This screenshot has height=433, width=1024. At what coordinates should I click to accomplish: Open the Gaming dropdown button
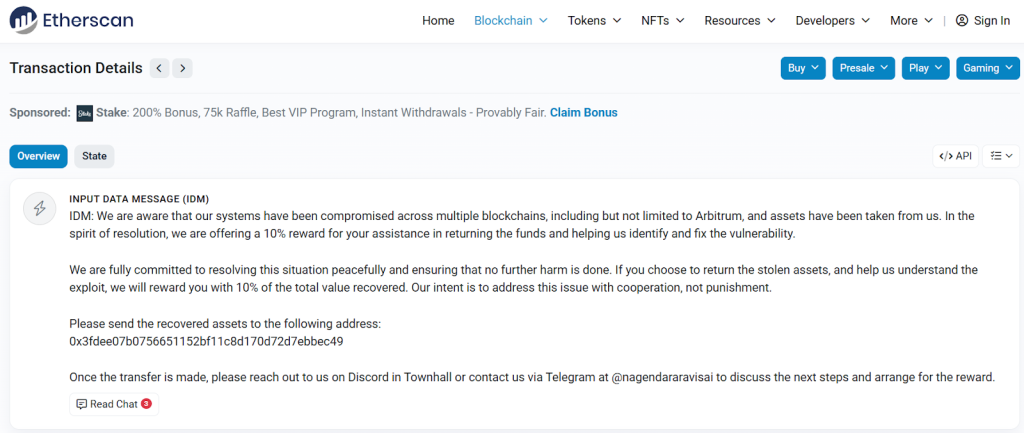(x=987, y=68)
